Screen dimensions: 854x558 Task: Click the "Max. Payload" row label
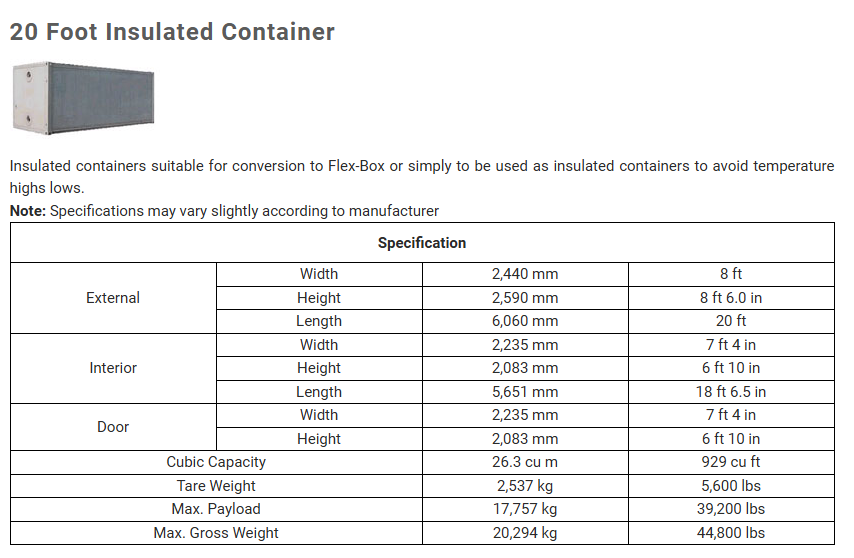click(x=216, y=509)
